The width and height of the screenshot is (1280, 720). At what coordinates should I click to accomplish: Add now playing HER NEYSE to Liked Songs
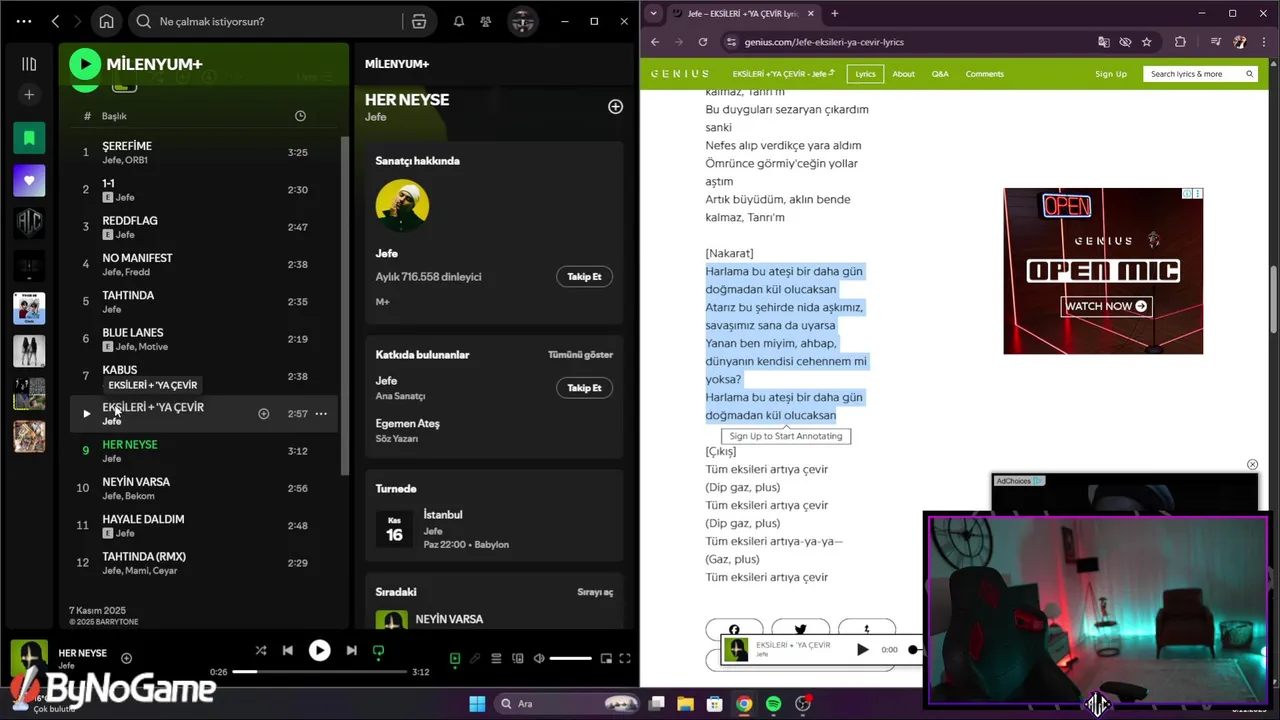126,658
